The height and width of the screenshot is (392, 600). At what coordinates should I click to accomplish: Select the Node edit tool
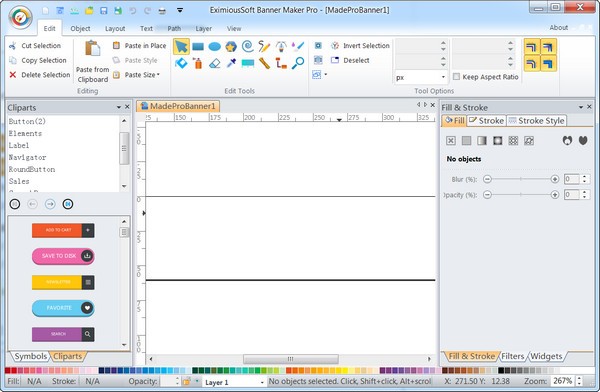coord(181,63)
